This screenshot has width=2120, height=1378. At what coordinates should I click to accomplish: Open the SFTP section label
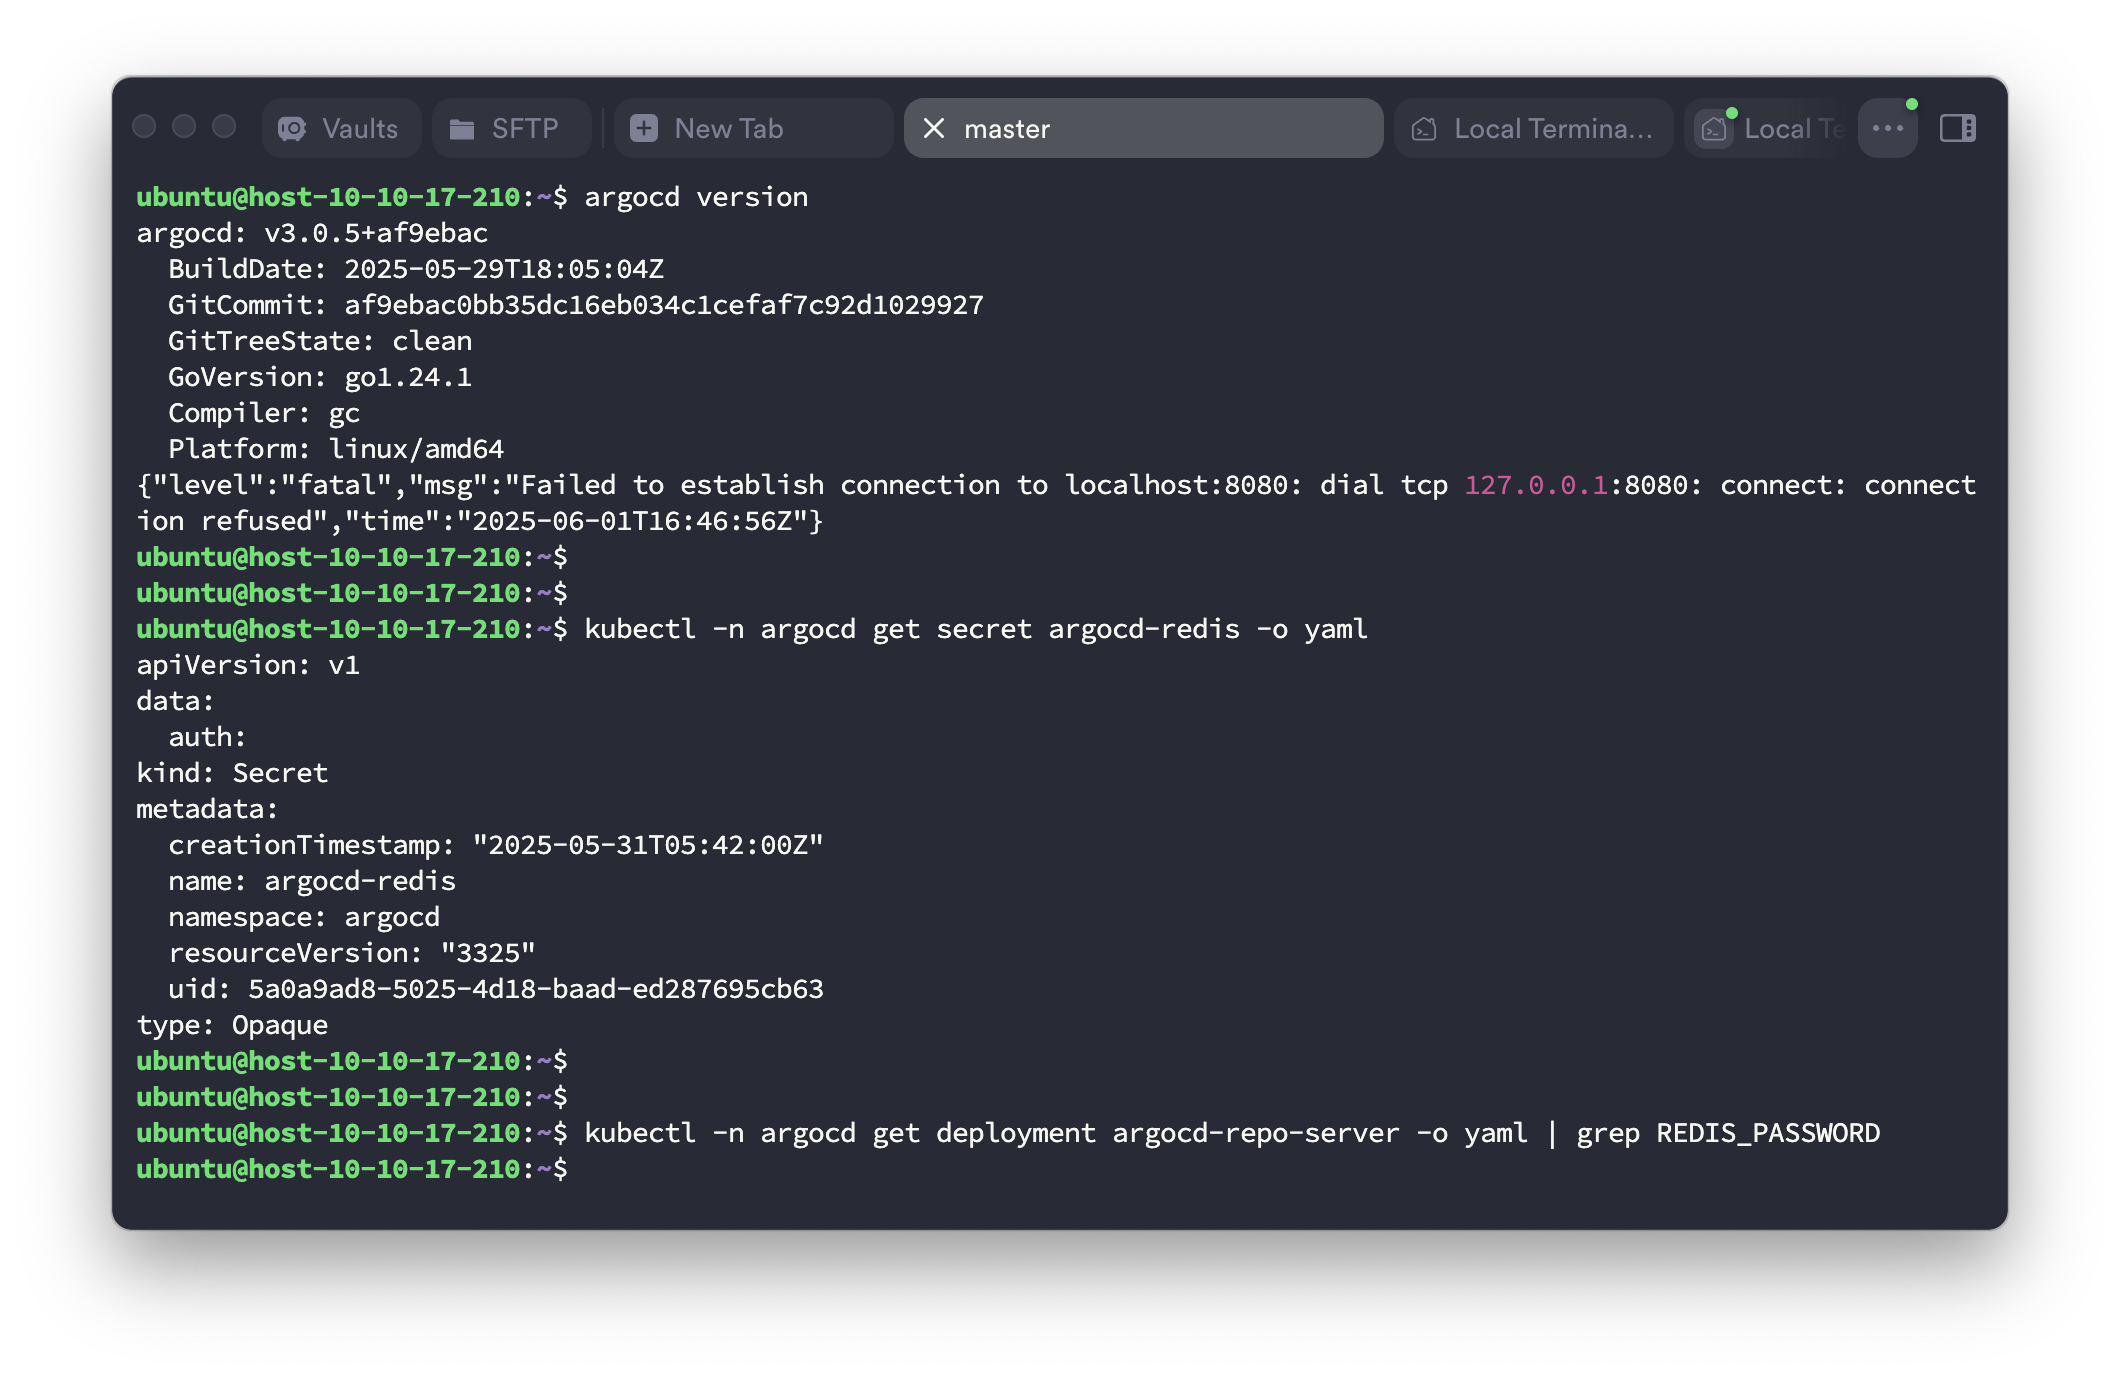pyautogui.click(x=525, y=128)
